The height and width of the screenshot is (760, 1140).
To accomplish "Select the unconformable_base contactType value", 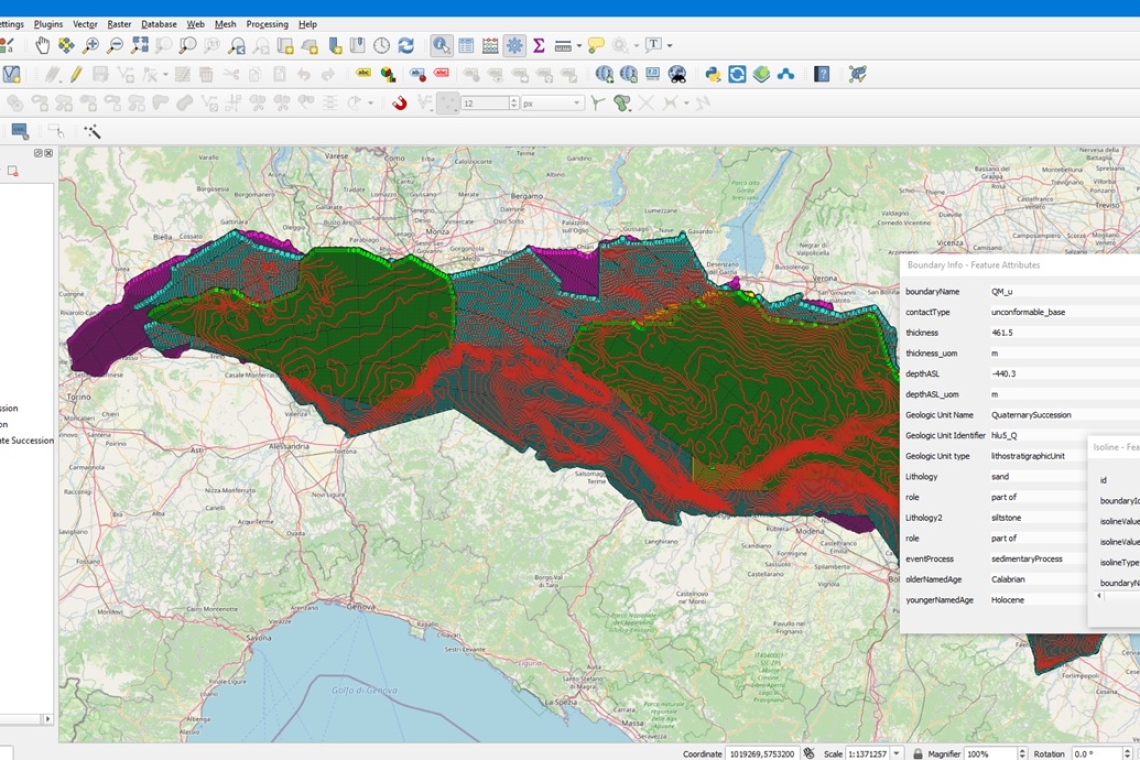I will 1028,312.
